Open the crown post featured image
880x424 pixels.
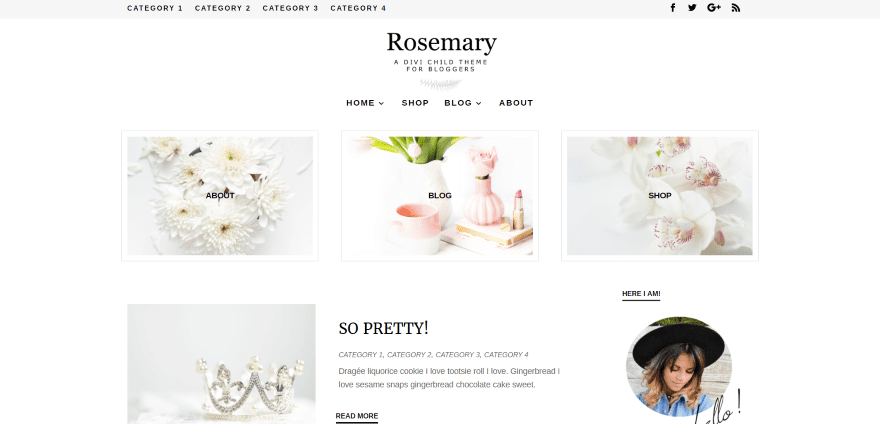(221, 364)
